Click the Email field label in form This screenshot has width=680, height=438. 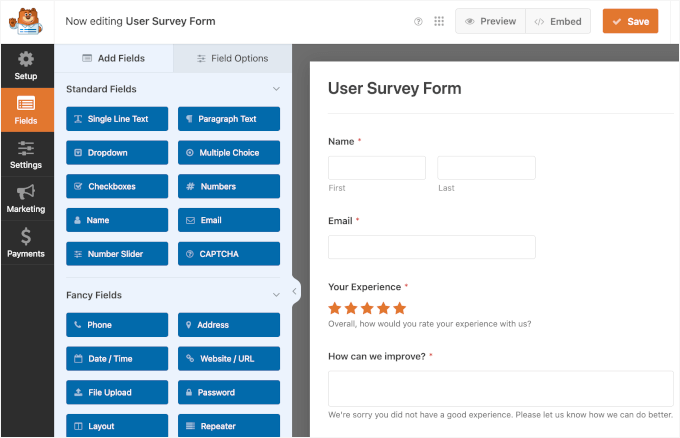(340, 221)
